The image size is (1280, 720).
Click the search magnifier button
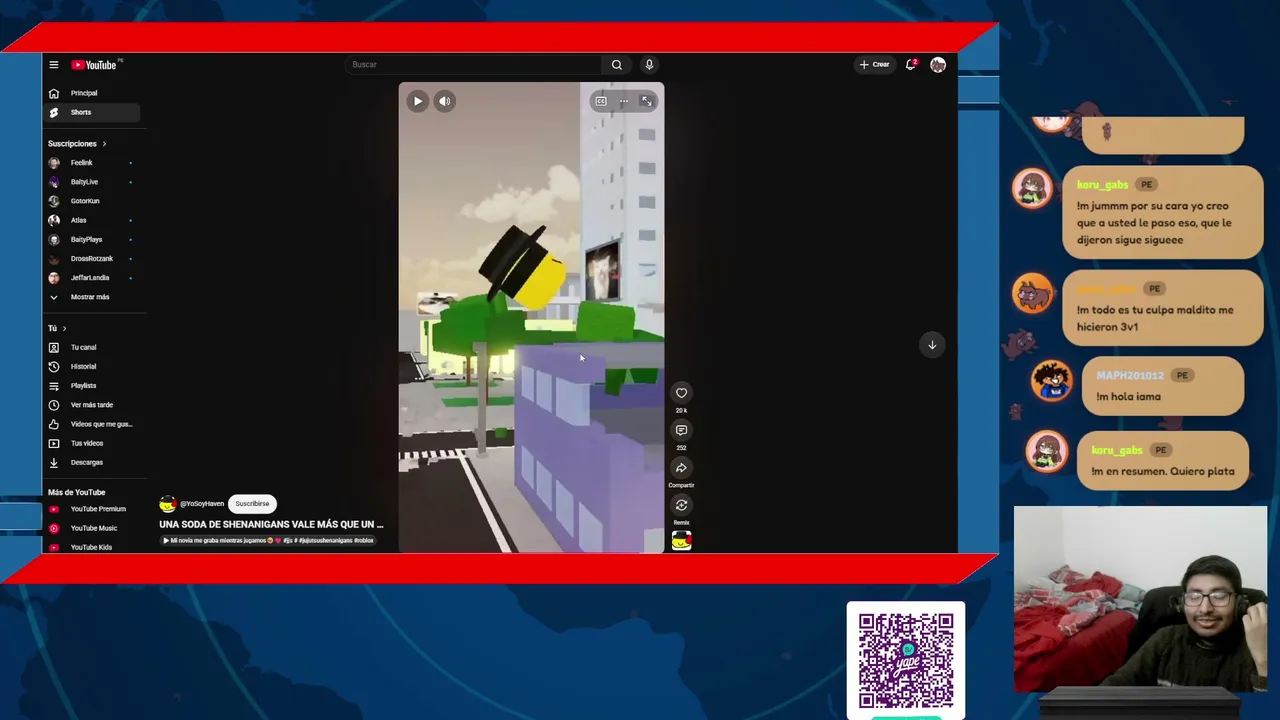617,65
